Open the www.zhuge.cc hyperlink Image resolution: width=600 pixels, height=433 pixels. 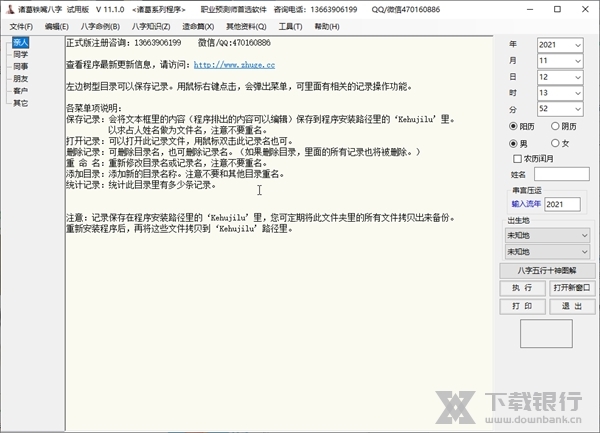coord(234,65)
